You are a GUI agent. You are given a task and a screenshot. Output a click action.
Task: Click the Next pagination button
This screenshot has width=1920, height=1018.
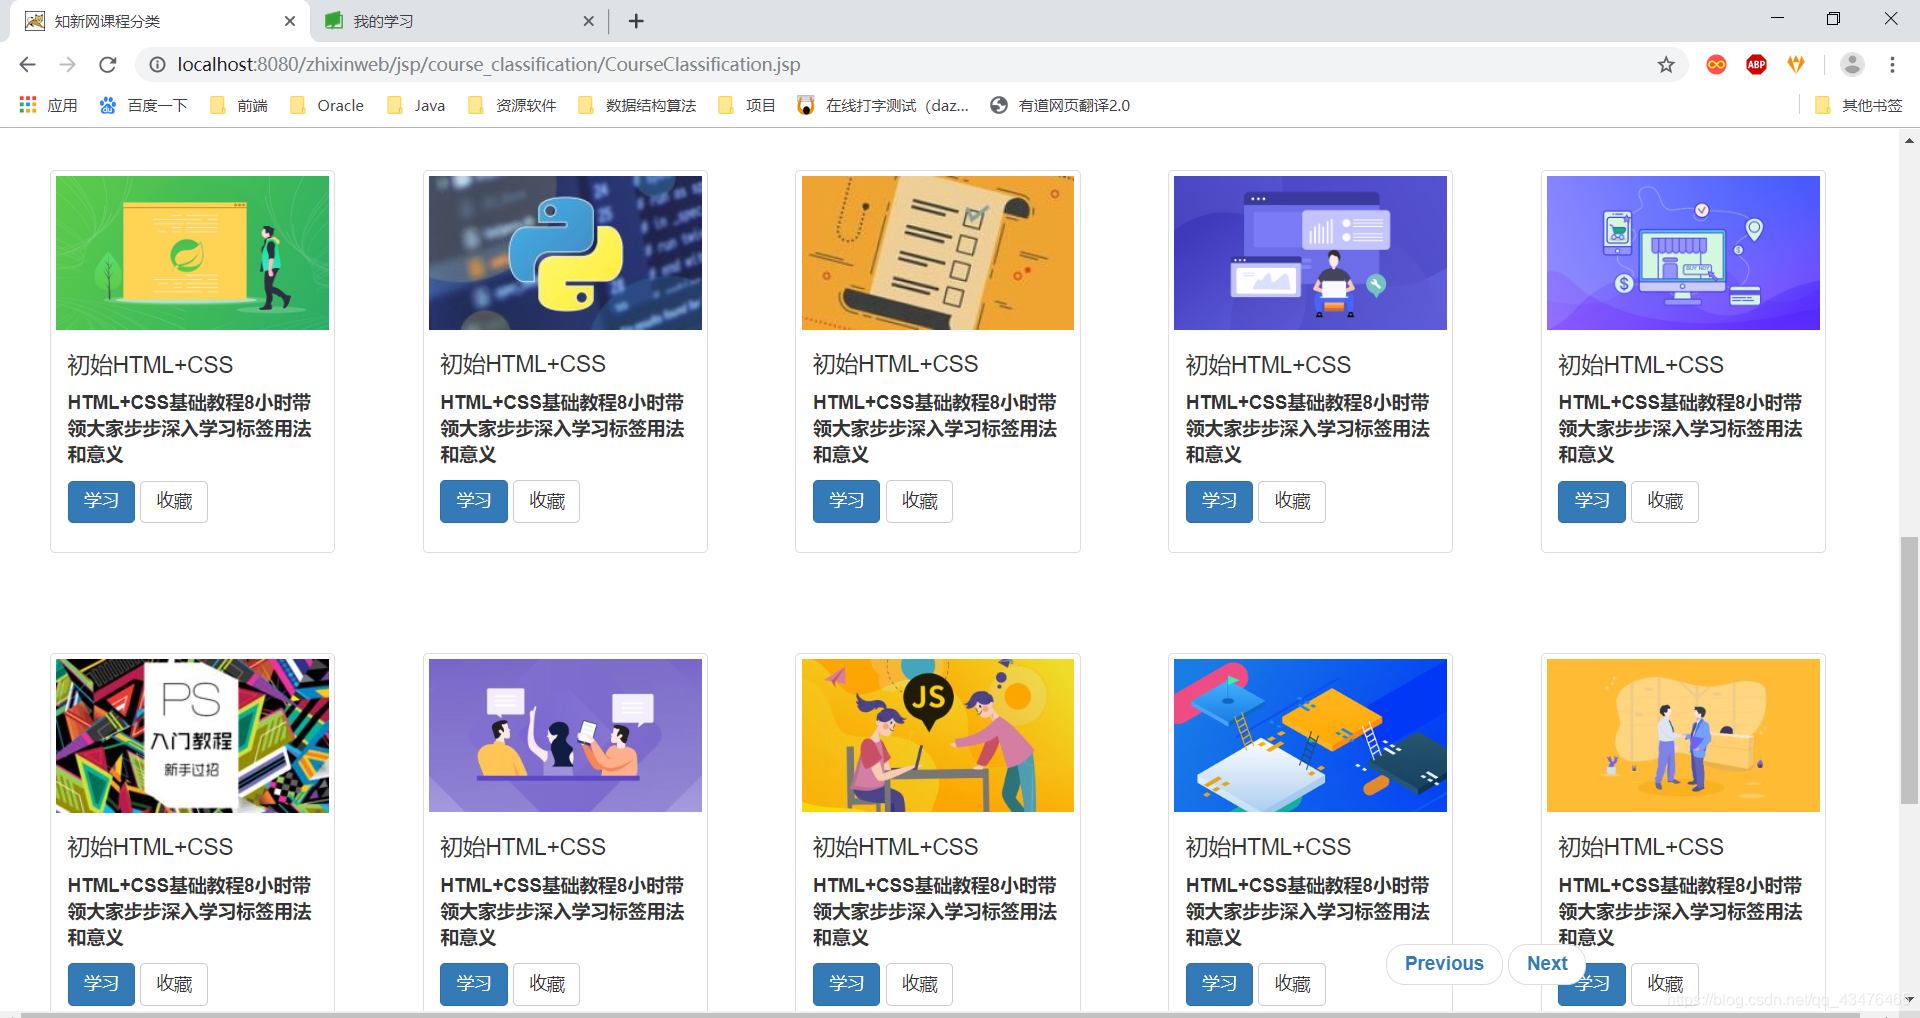(1546, 963)
